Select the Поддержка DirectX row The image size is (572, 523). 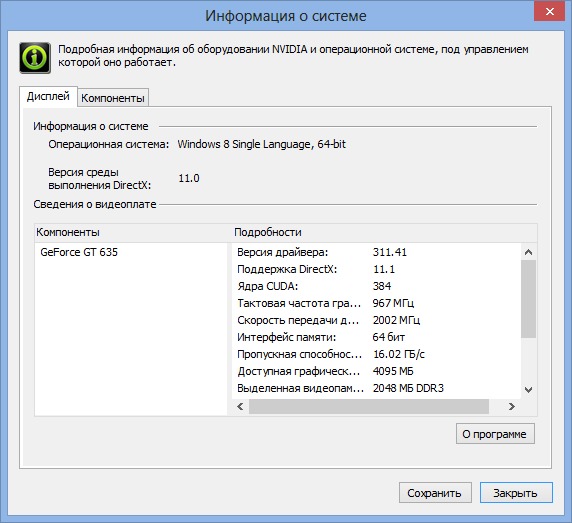tap(376, 269)
